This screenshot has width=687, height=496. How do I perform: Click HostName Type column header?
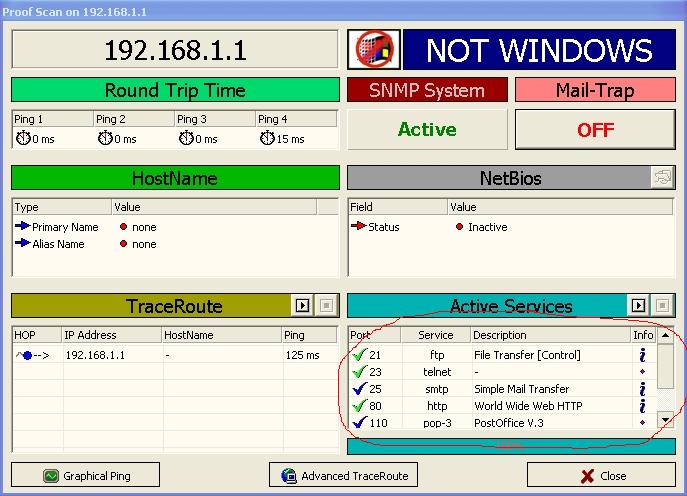62,207
